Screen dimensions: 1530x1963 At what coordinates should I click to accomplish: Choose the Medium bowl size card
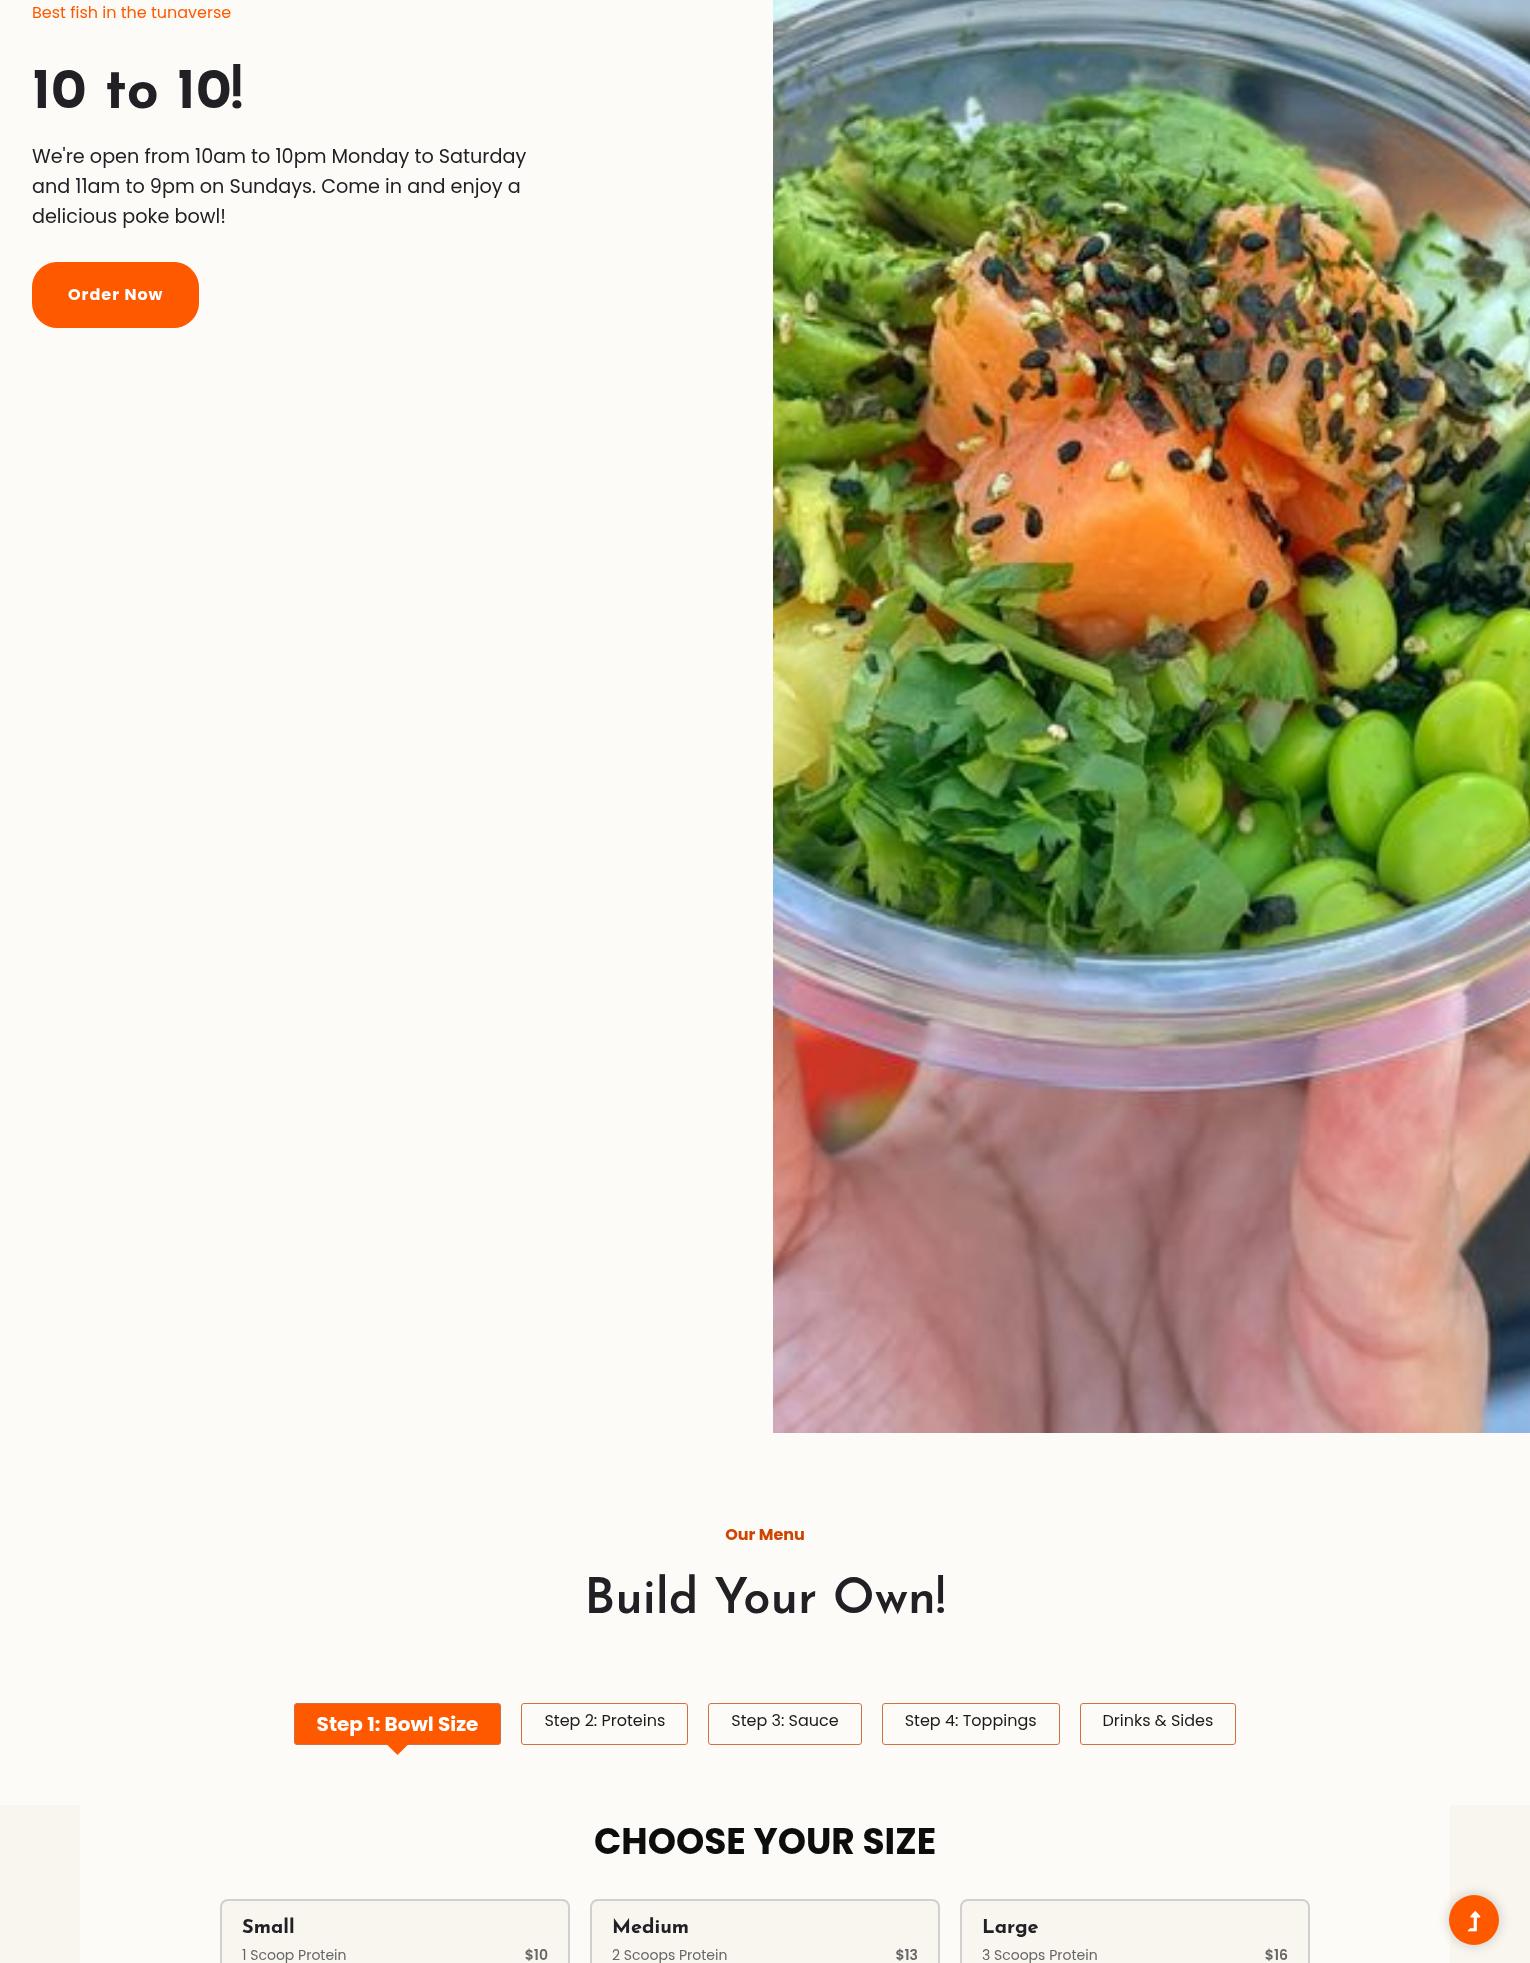[765, 1931]
